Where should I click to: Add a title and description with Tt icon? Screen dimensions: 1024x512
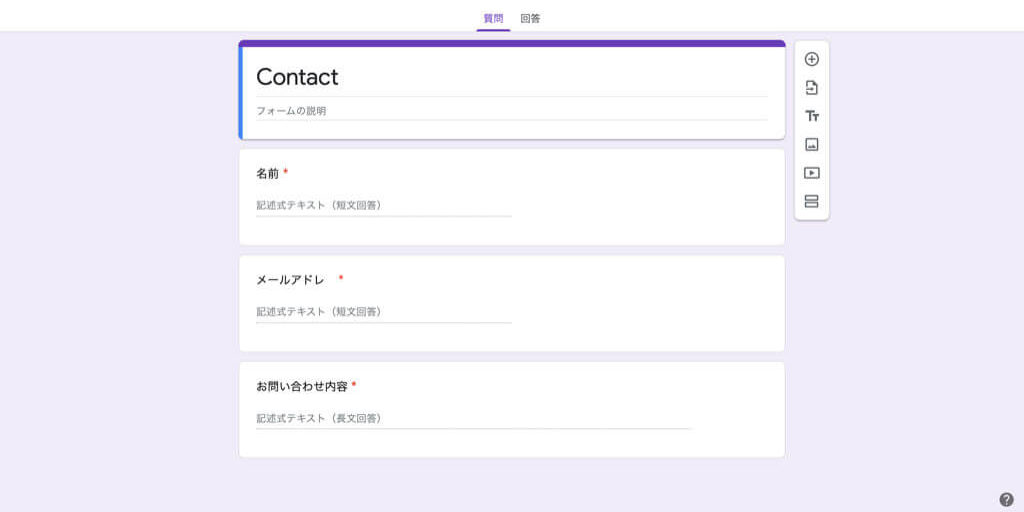pyautogui.click(x=811, y=116)
